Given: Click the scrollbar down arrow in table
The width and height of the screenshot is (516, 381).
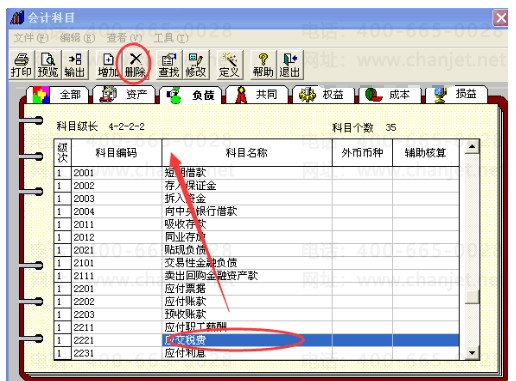Looking at the screenshot, I should pyautogui.click(x=472, y=353).
